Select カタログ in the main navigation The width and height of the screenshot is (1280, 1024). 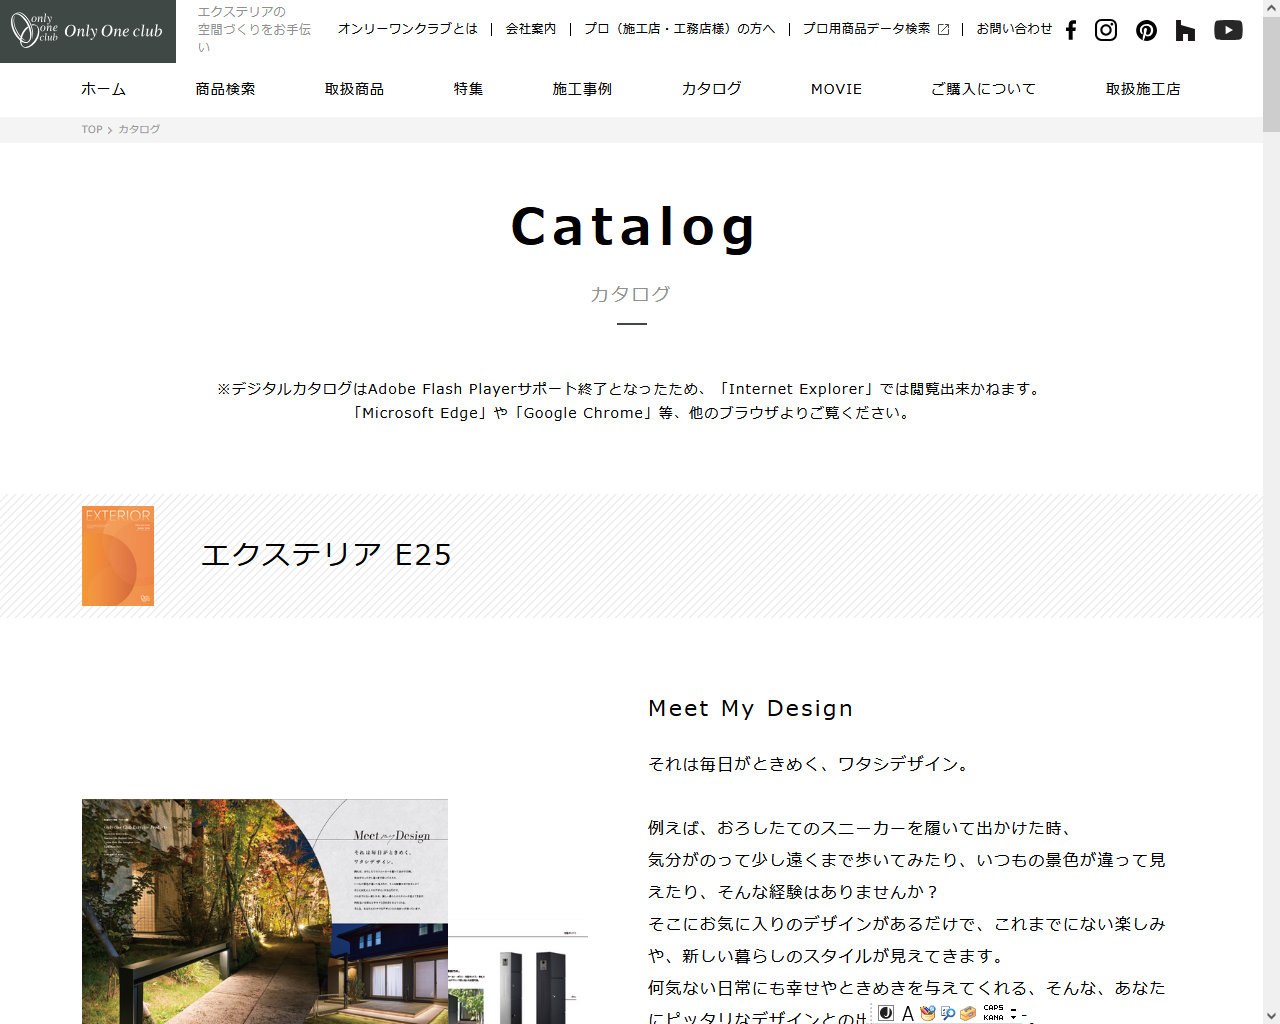pyautogui.click(x=711, y=89)
